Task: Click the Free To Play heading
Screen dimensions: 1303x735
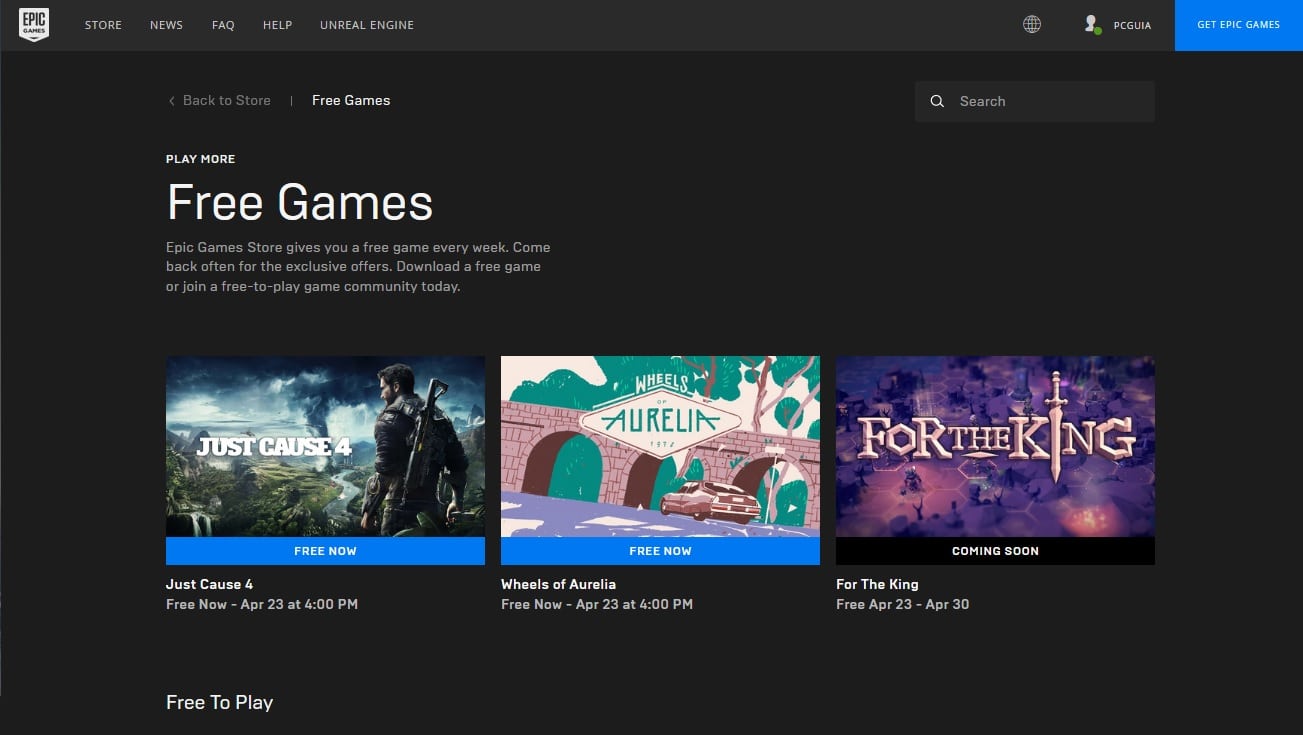Action: (x=219, y=702)
